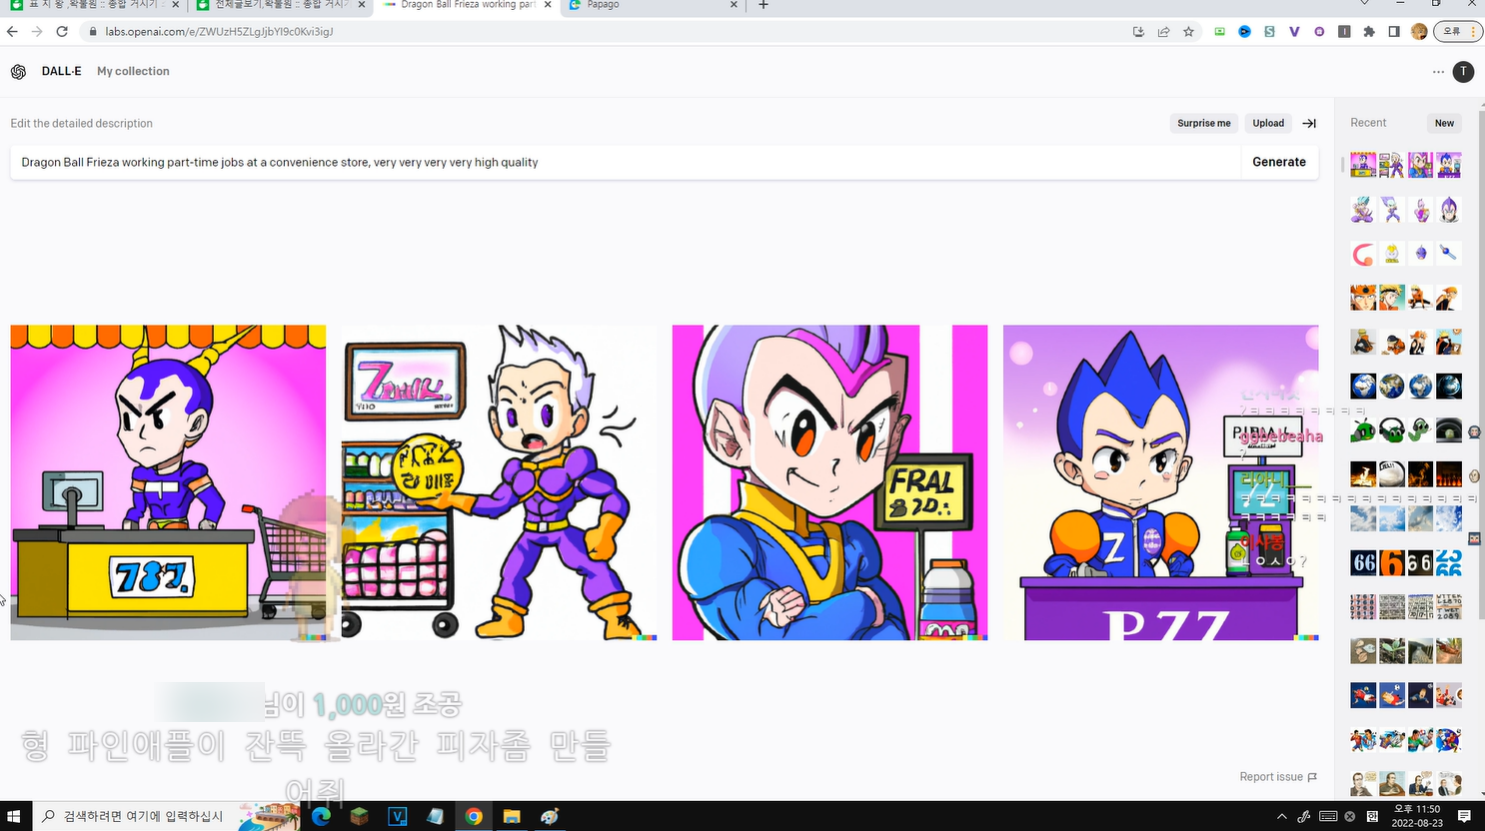The height and width of the screenshot is (831, 1485).
Task: Show hidden system tray icons
Action: 1282,816
